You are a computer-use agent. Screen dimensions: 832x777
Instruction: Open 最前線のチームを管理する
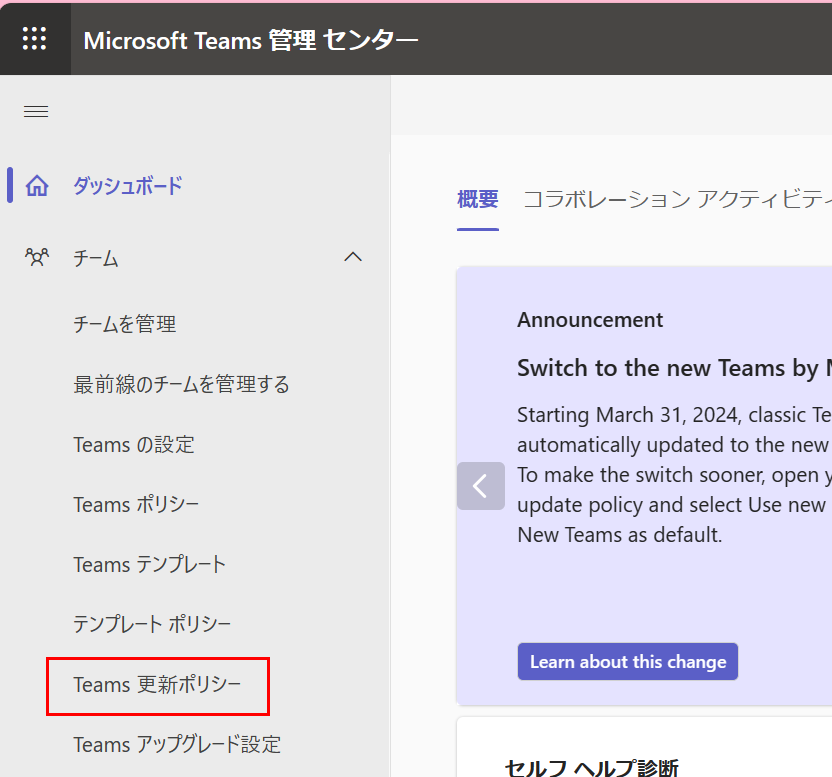click(x=181, y=384)
